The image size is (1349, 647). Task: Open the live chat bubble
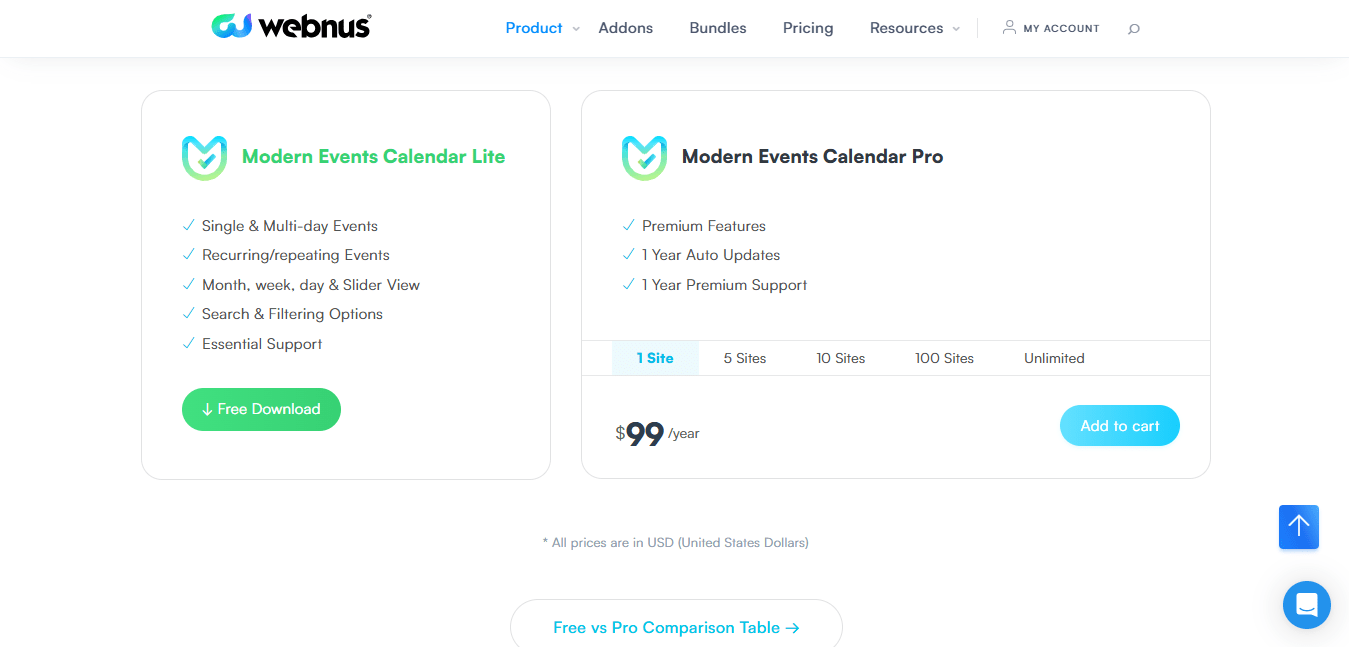1306,604
